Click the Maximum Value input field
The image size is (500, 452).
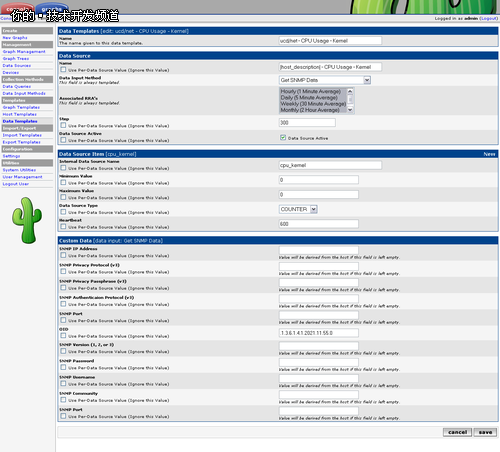pyautogui.click(x=319, y=195)
